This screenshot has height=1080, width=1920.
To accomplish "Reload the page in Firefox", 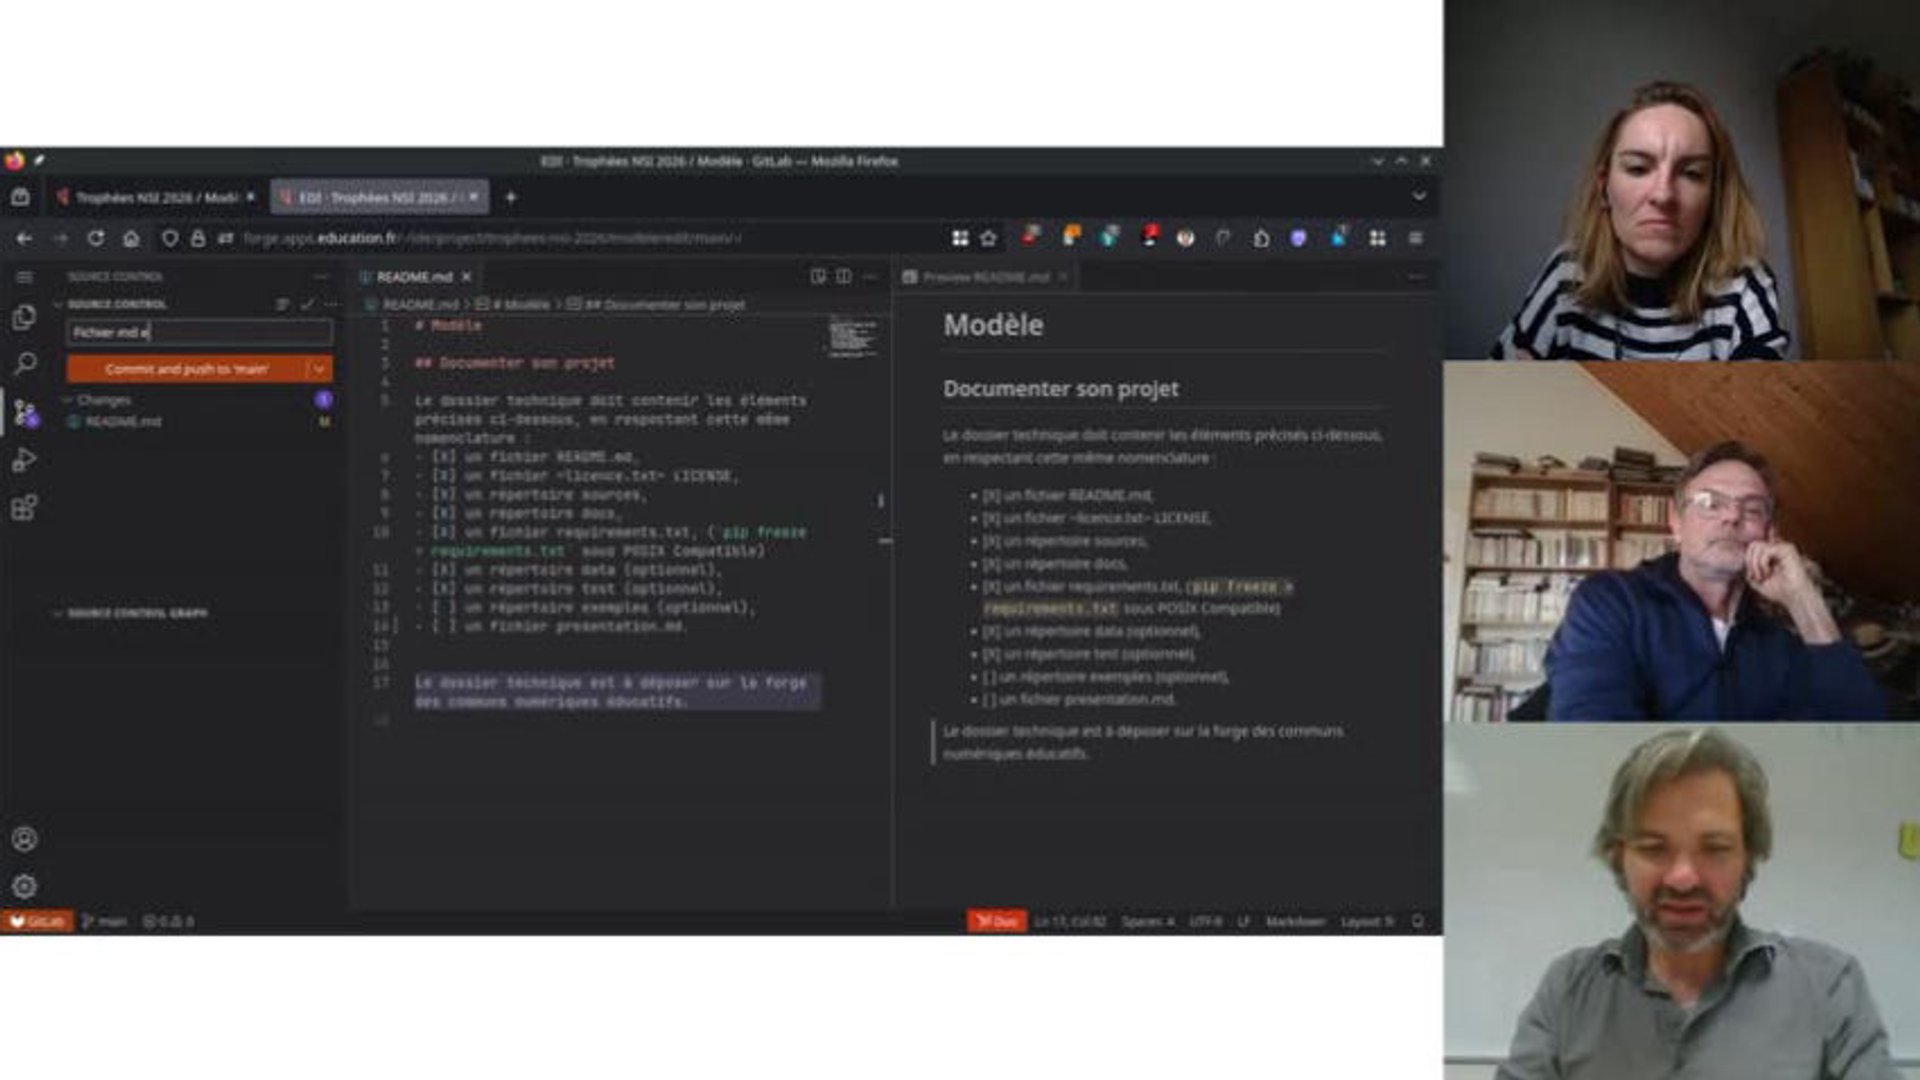I will coord(96,238).
